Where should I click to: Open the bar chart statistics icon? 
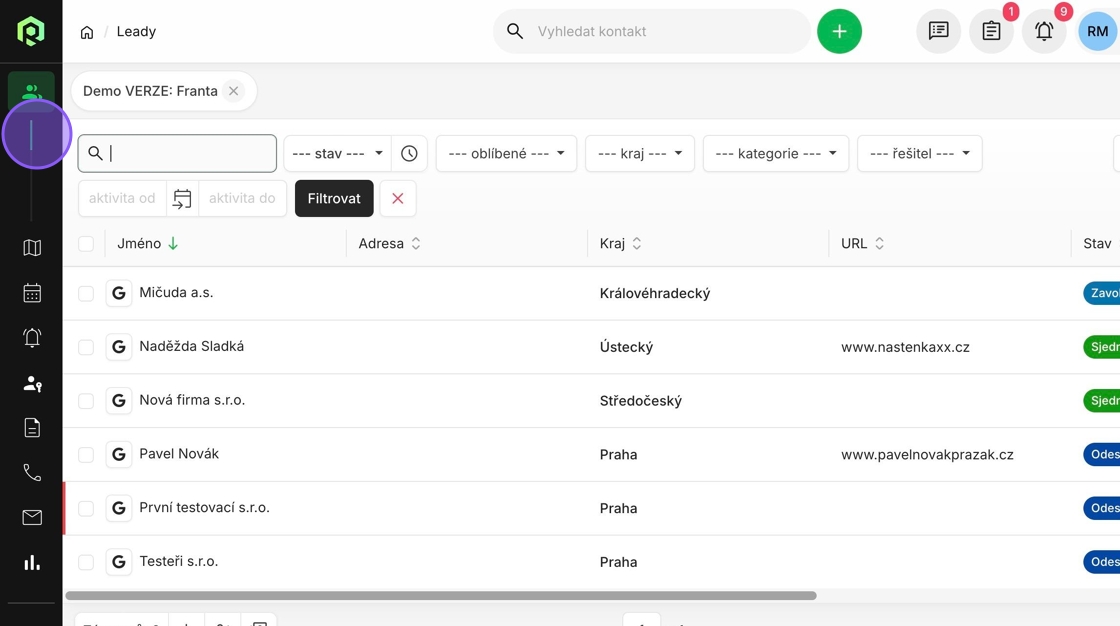32,562
